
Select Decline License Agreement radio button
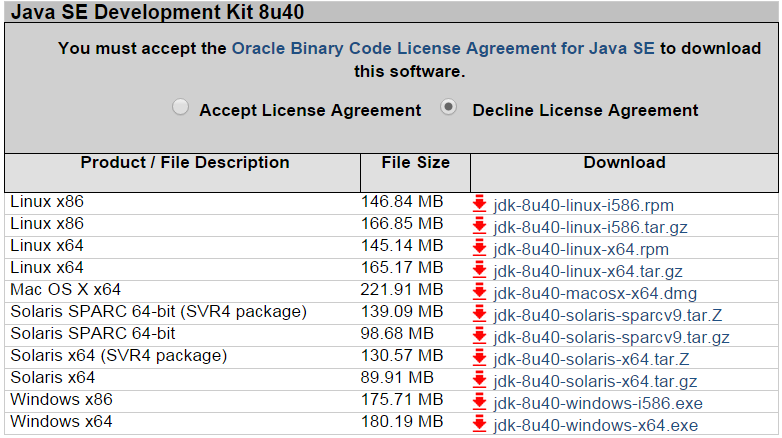450,108
